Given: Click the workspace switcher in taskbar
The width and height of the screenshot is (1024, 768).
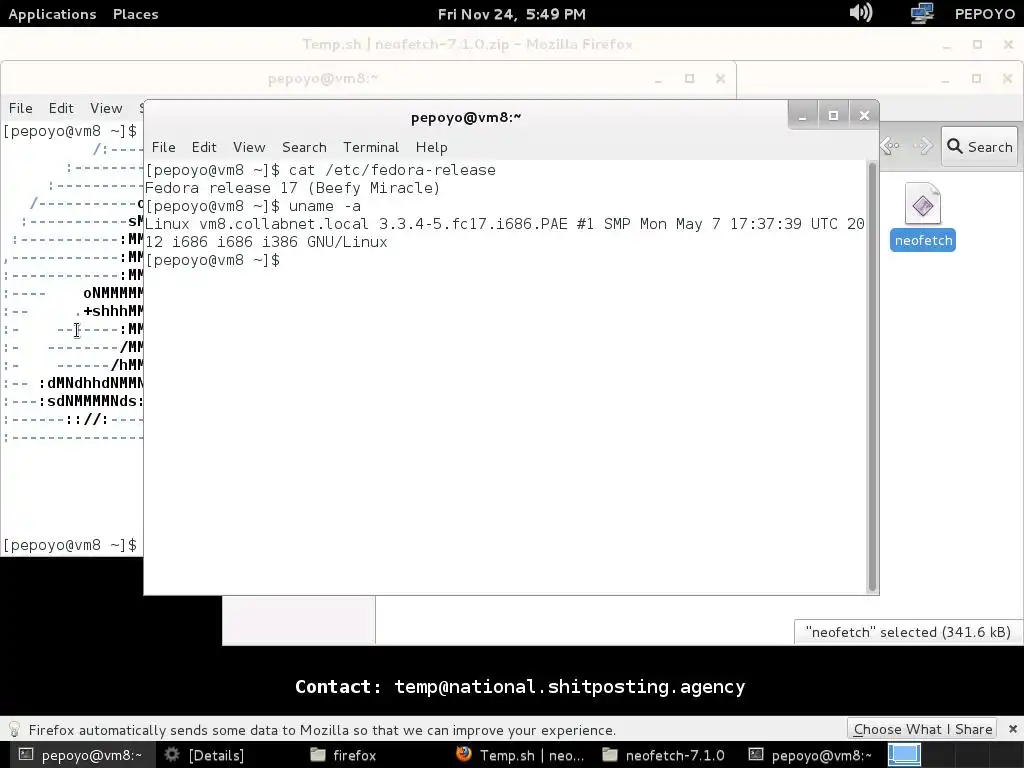Looking at the screenshot, I should click(904, 755).
